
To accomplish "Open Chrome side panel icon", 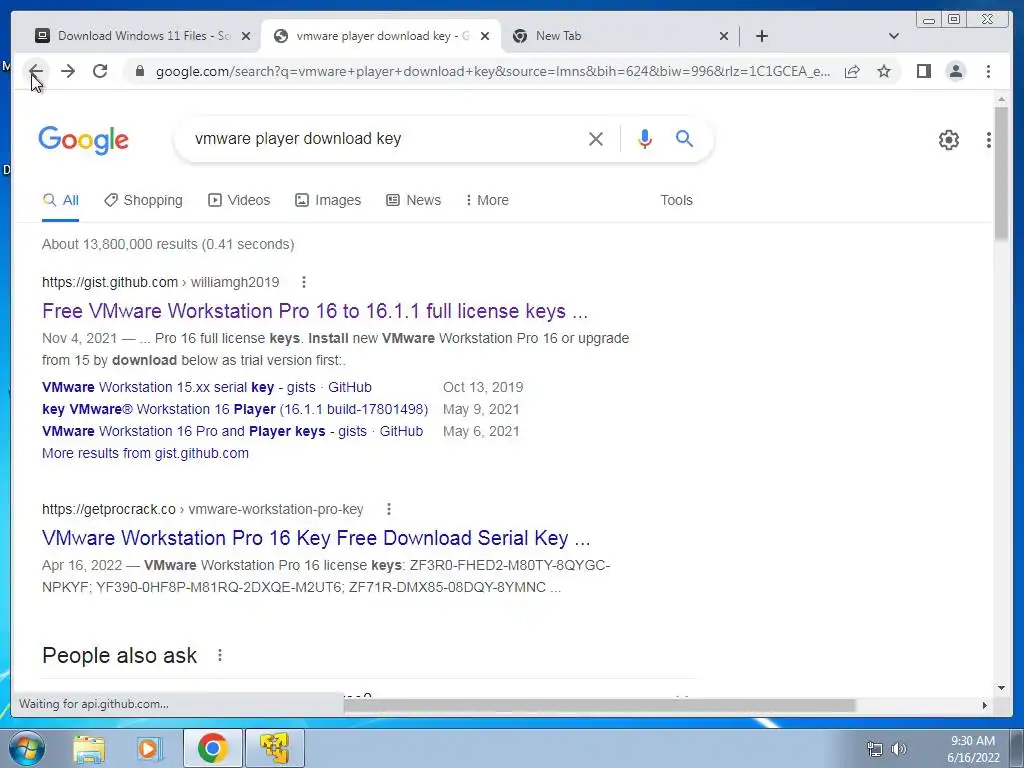I will [x=923, y=71].
